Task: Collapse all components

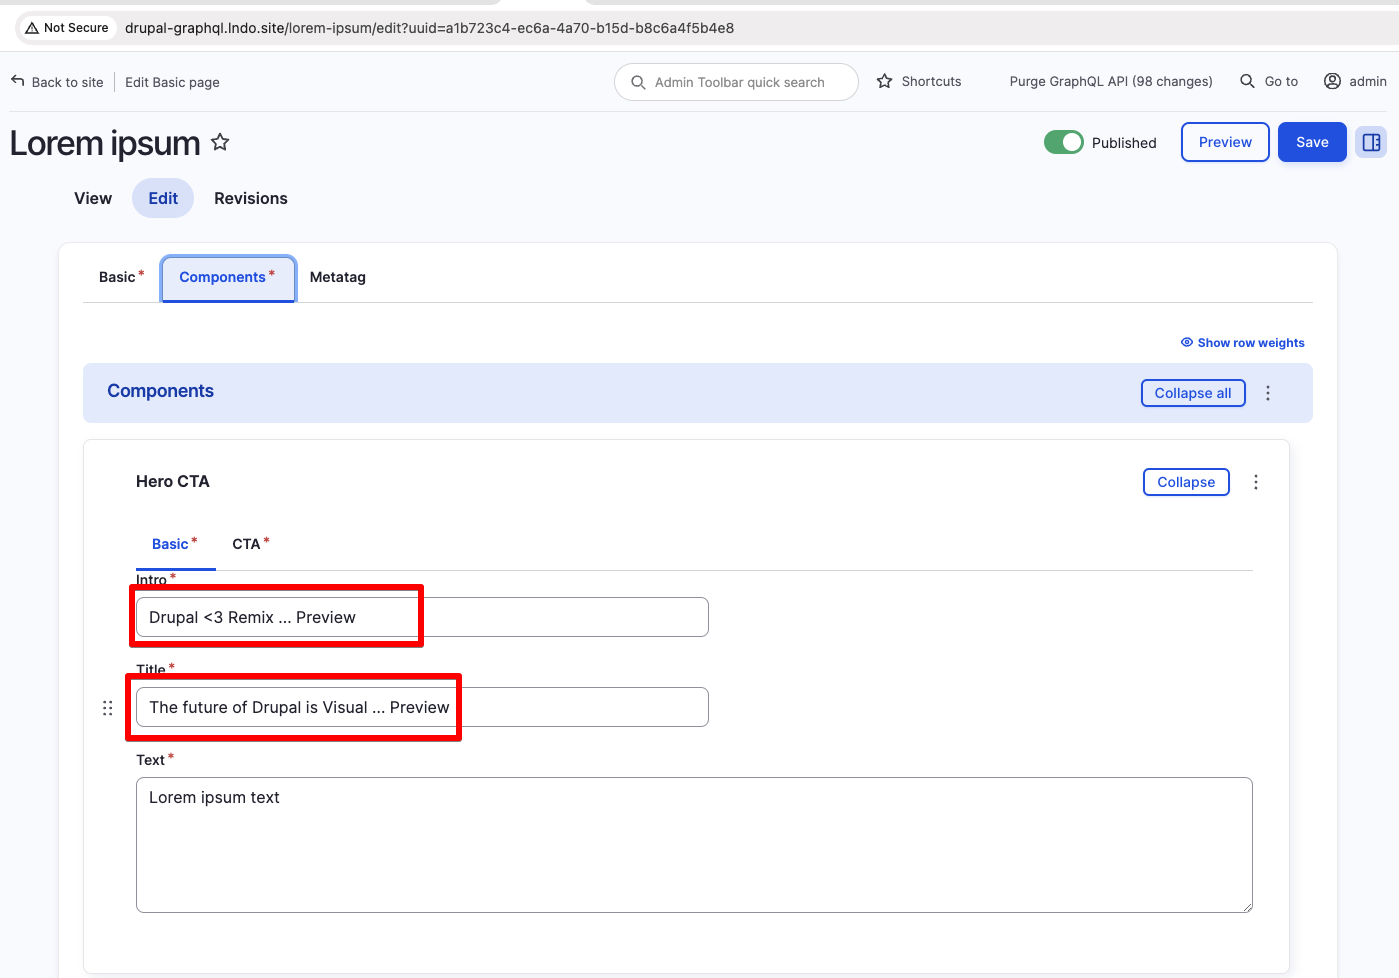Action: click(1193, 393)
